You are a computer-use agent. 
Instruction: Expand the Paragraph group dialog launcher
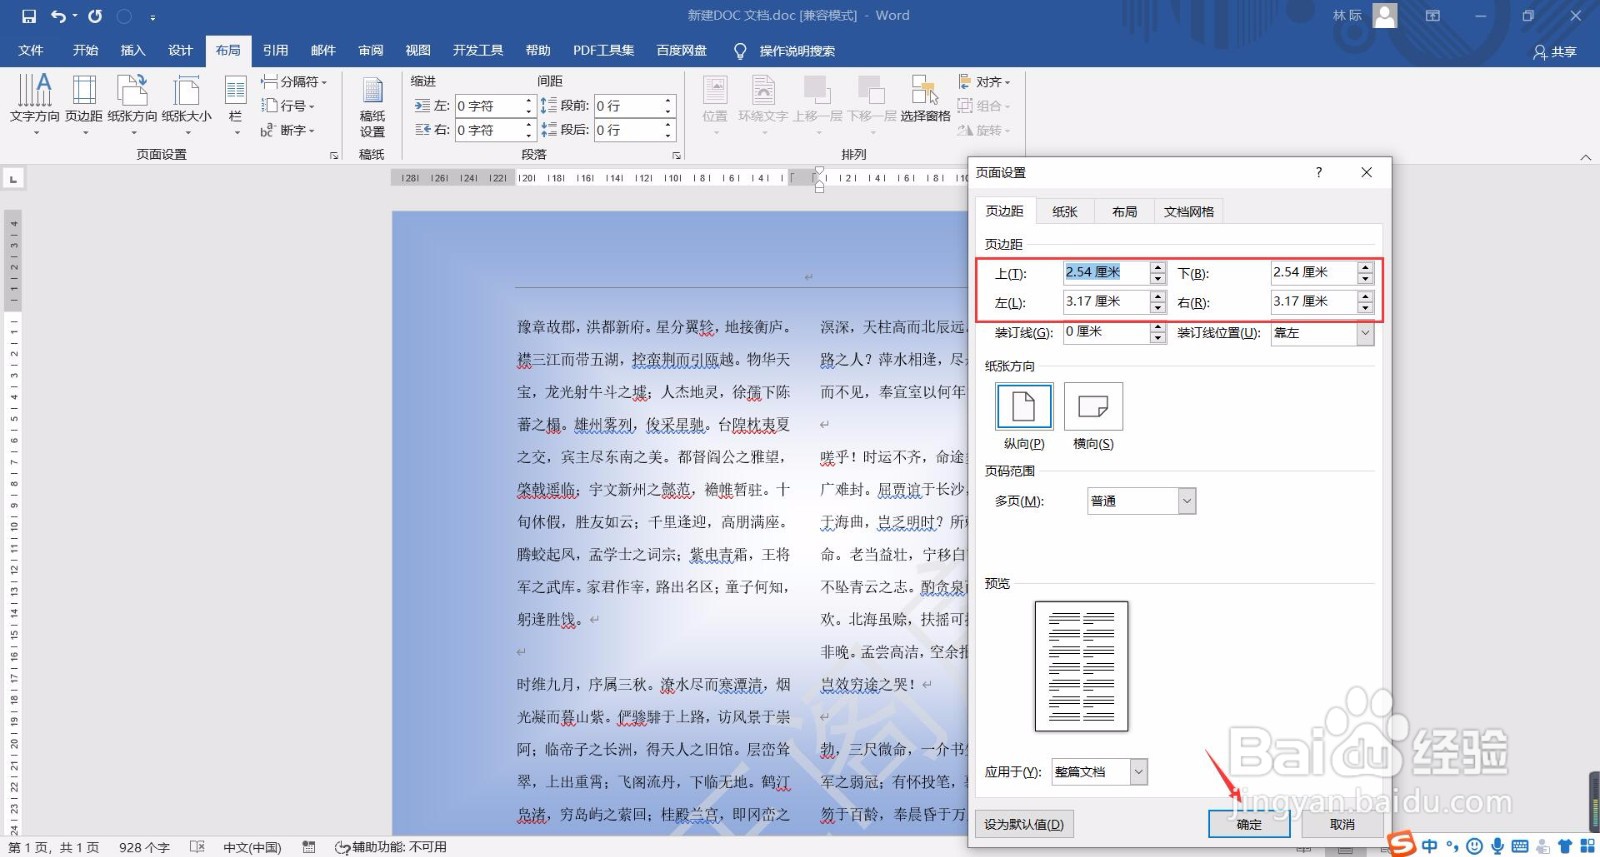[x=677, y=156]
